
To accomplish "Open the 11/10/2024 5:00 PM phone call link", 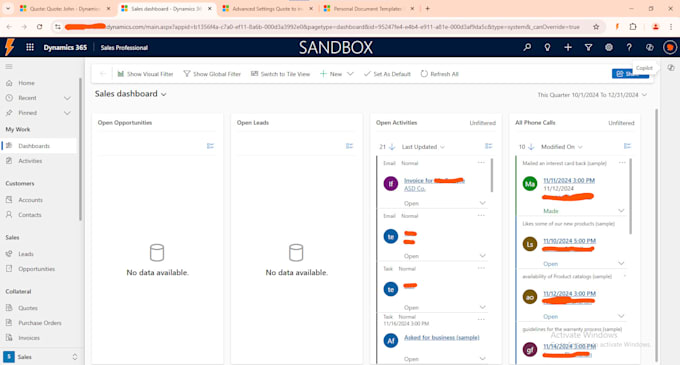I will pos(569,241).
